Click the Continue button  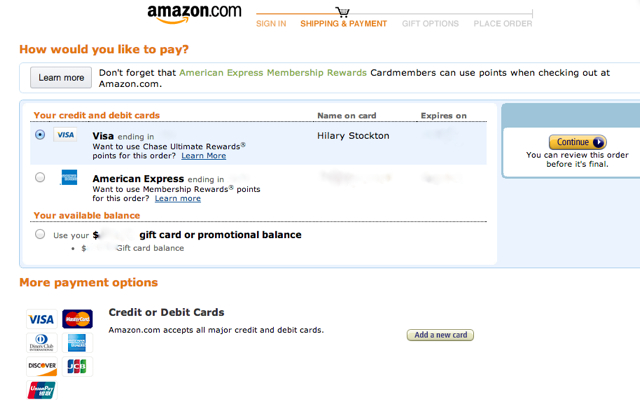coord(578,142)
